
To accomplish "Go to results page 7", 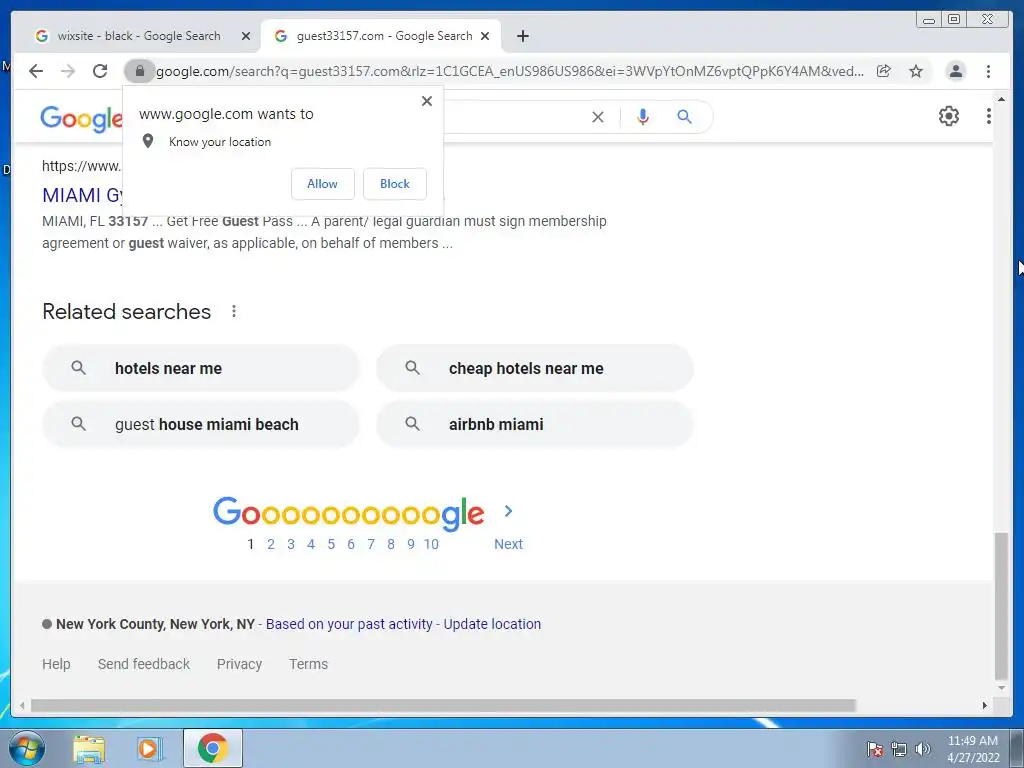I will point(371,544).
